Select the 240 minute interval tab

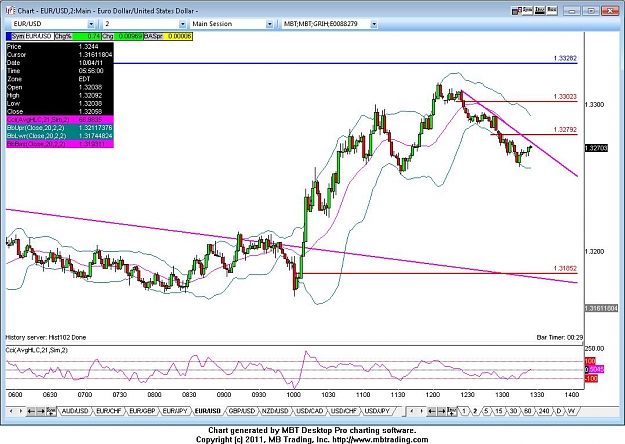pos(543,411)
